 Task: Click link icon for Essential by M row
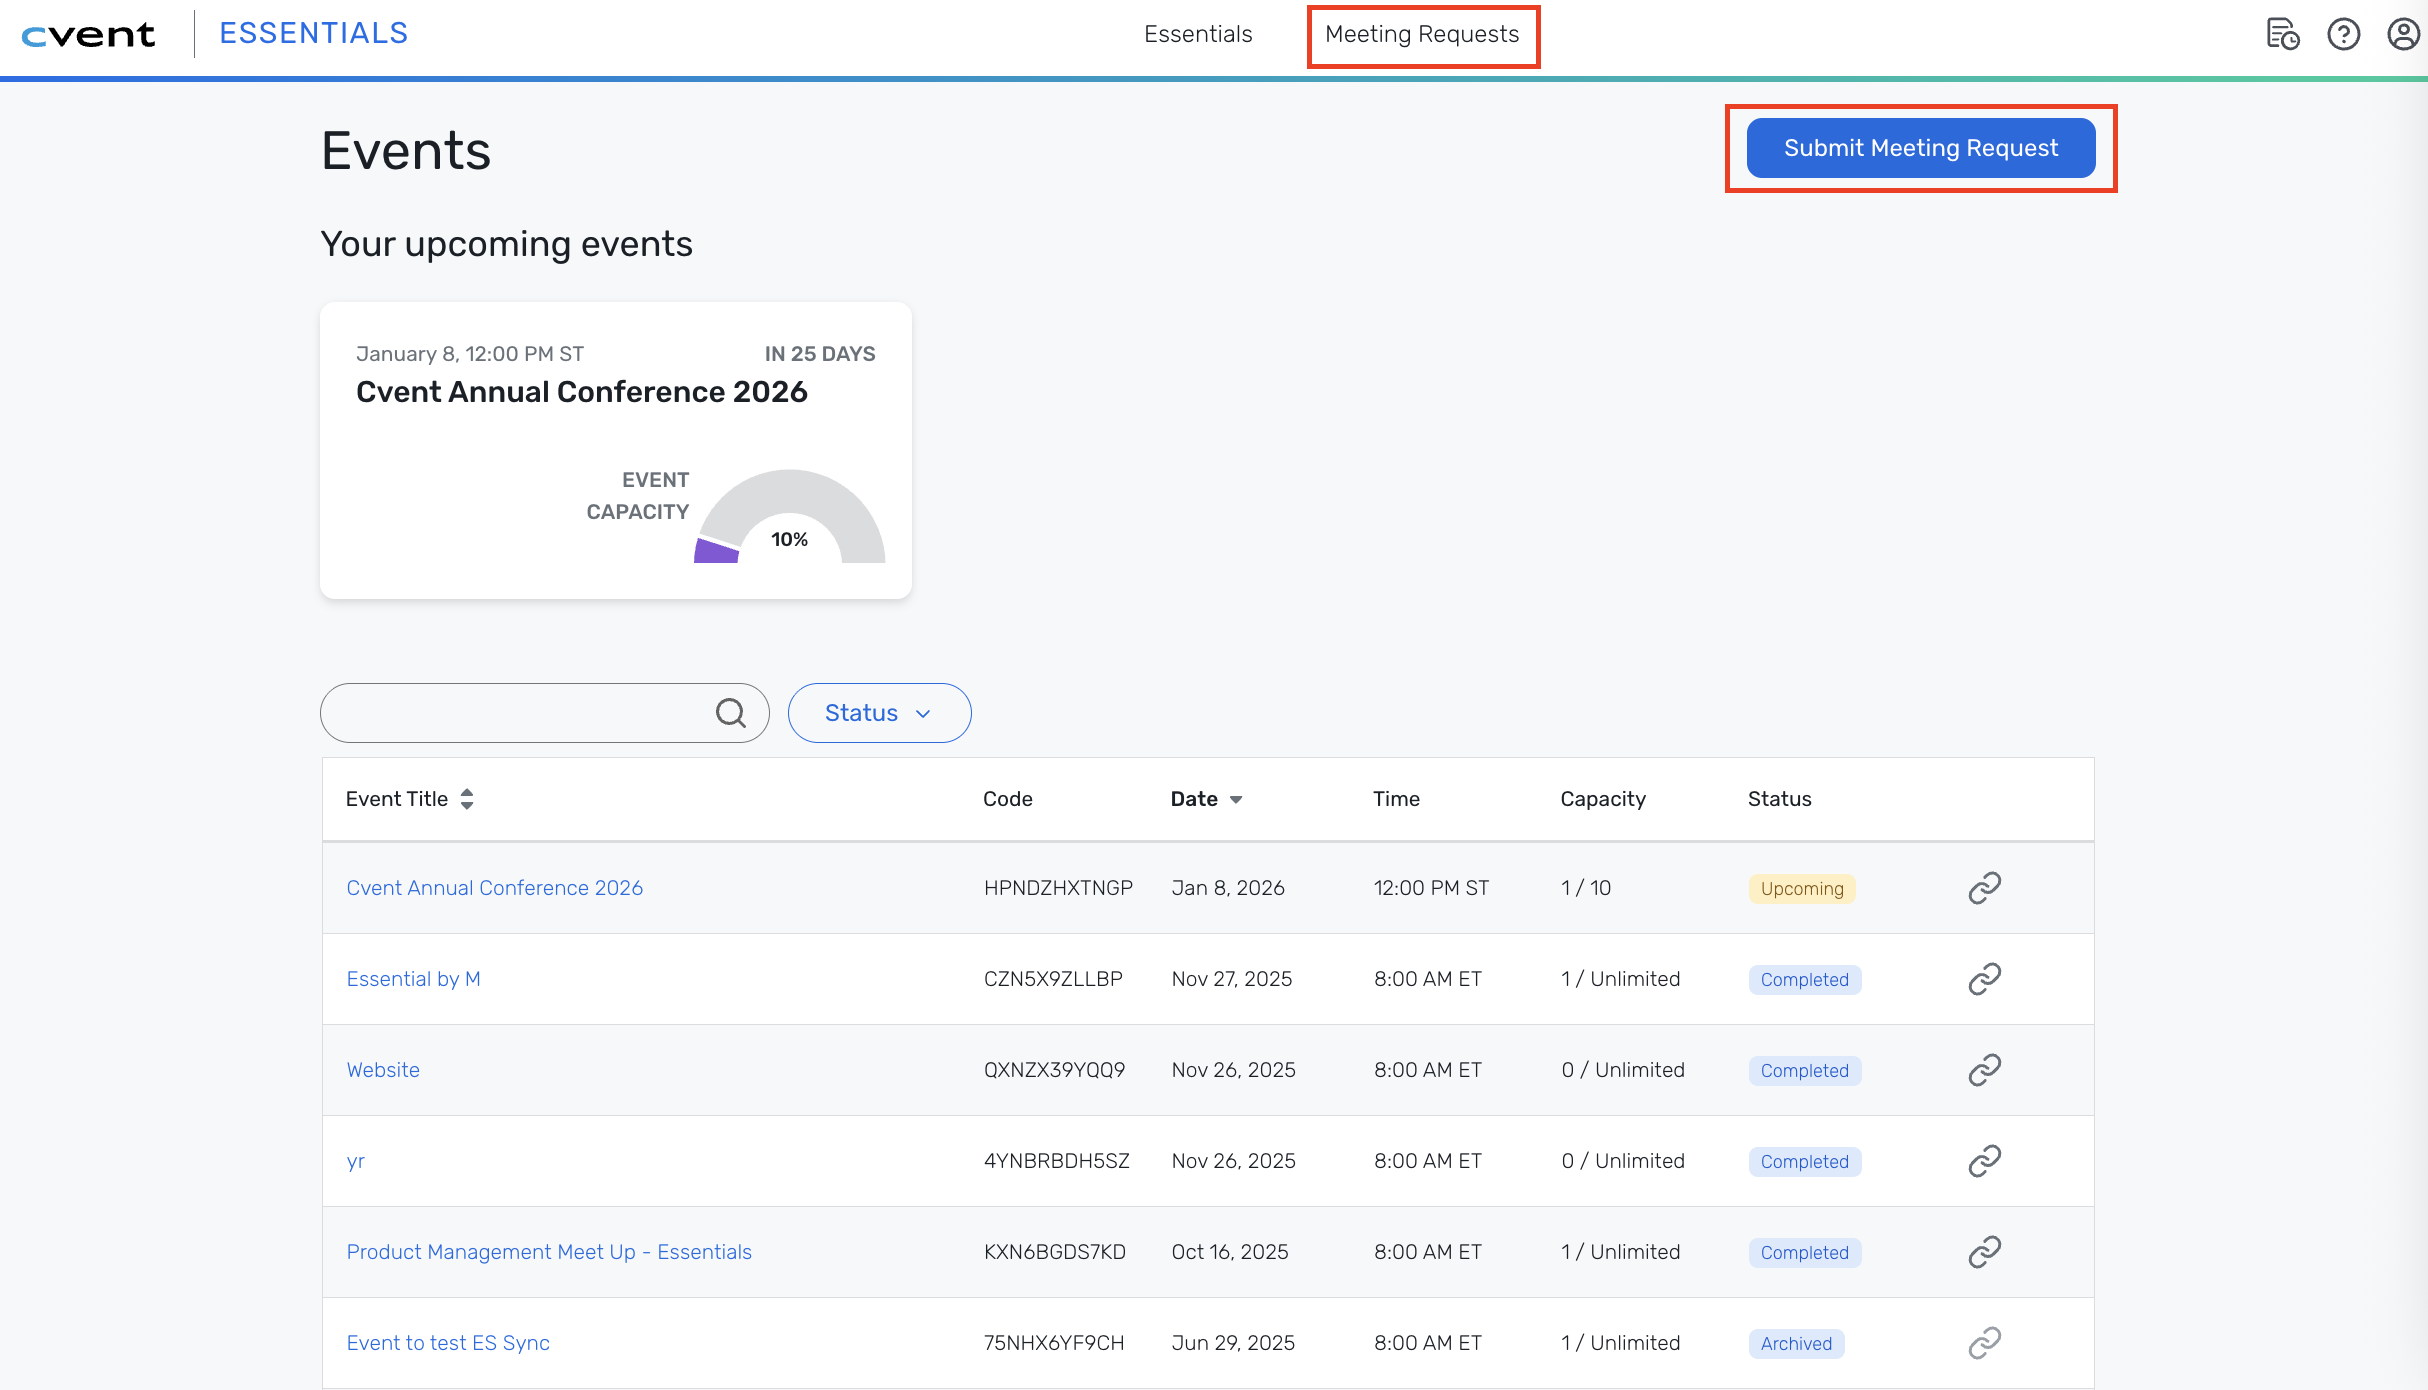[x=1984, y=979]
